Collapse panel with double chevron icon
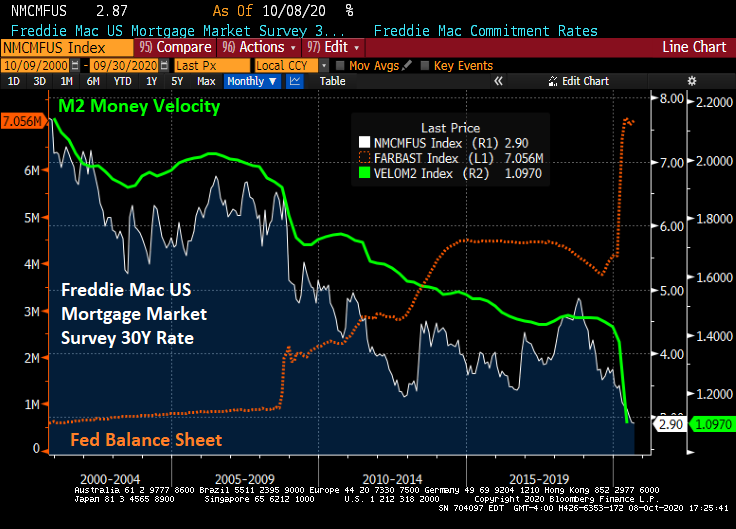736x529 pixels. click(x=498, y=81)
